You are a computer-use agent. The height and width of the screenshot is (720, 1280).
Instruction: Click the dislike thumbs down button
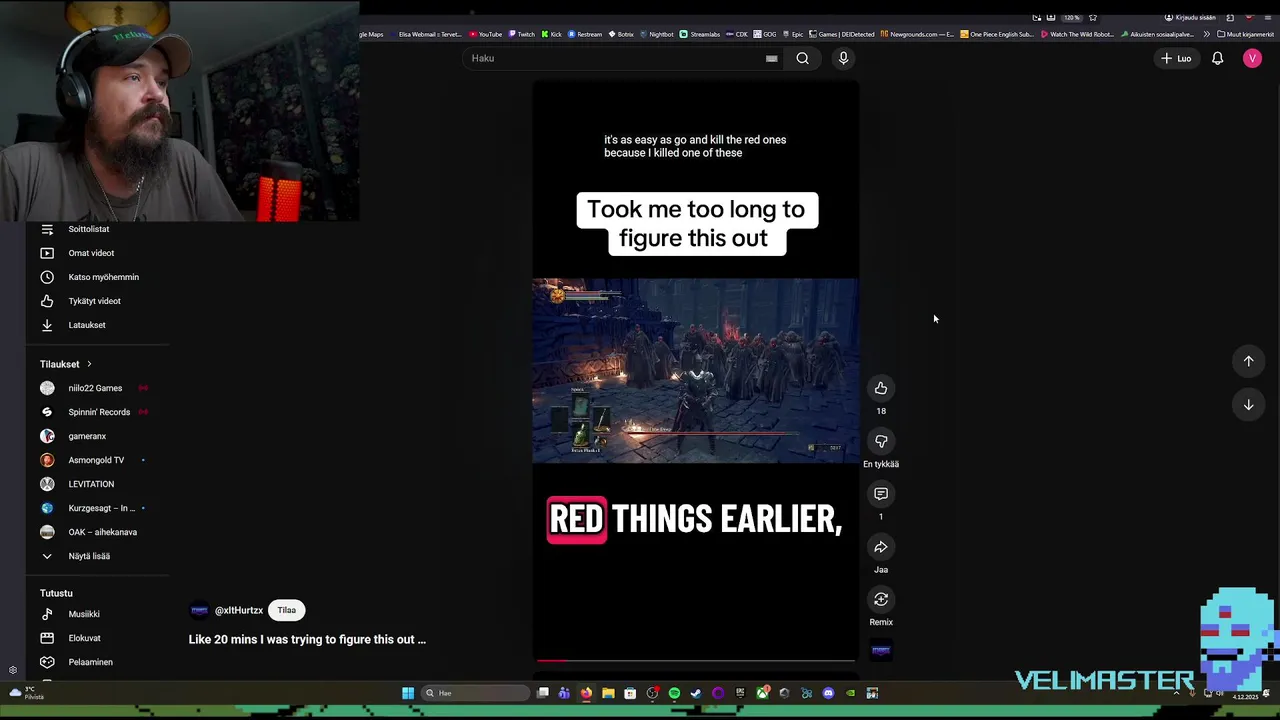click(881, 441)
